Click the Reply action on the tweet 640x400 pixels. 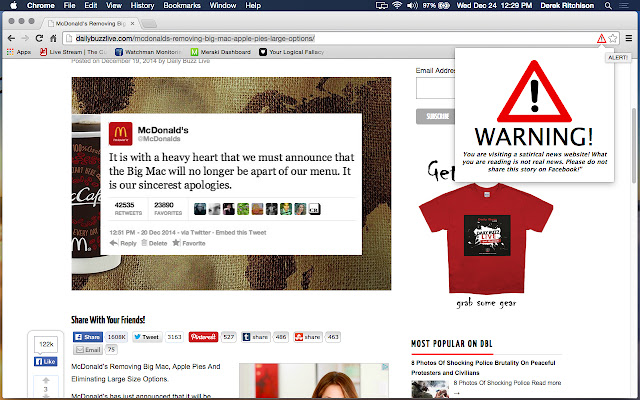point(123,243)
